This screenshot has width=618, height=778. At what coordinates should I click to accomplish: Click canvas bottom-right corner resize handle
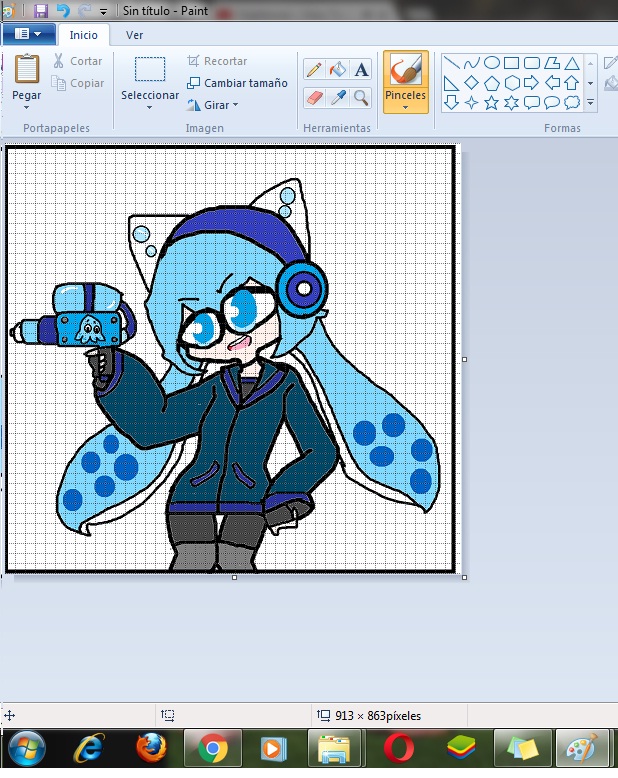coord(464,577)
